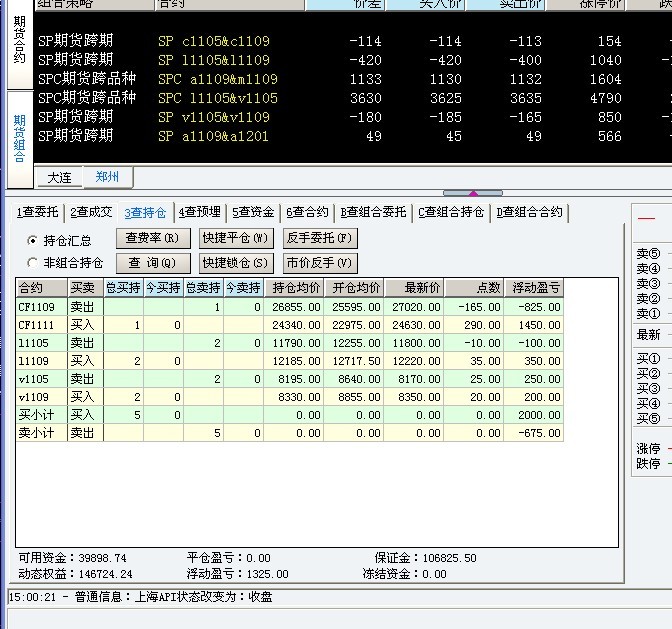Viewport: 672px width, 629px height.
Task: Select the SP a1109&a1201 combination row
Action: coord(353,136)
